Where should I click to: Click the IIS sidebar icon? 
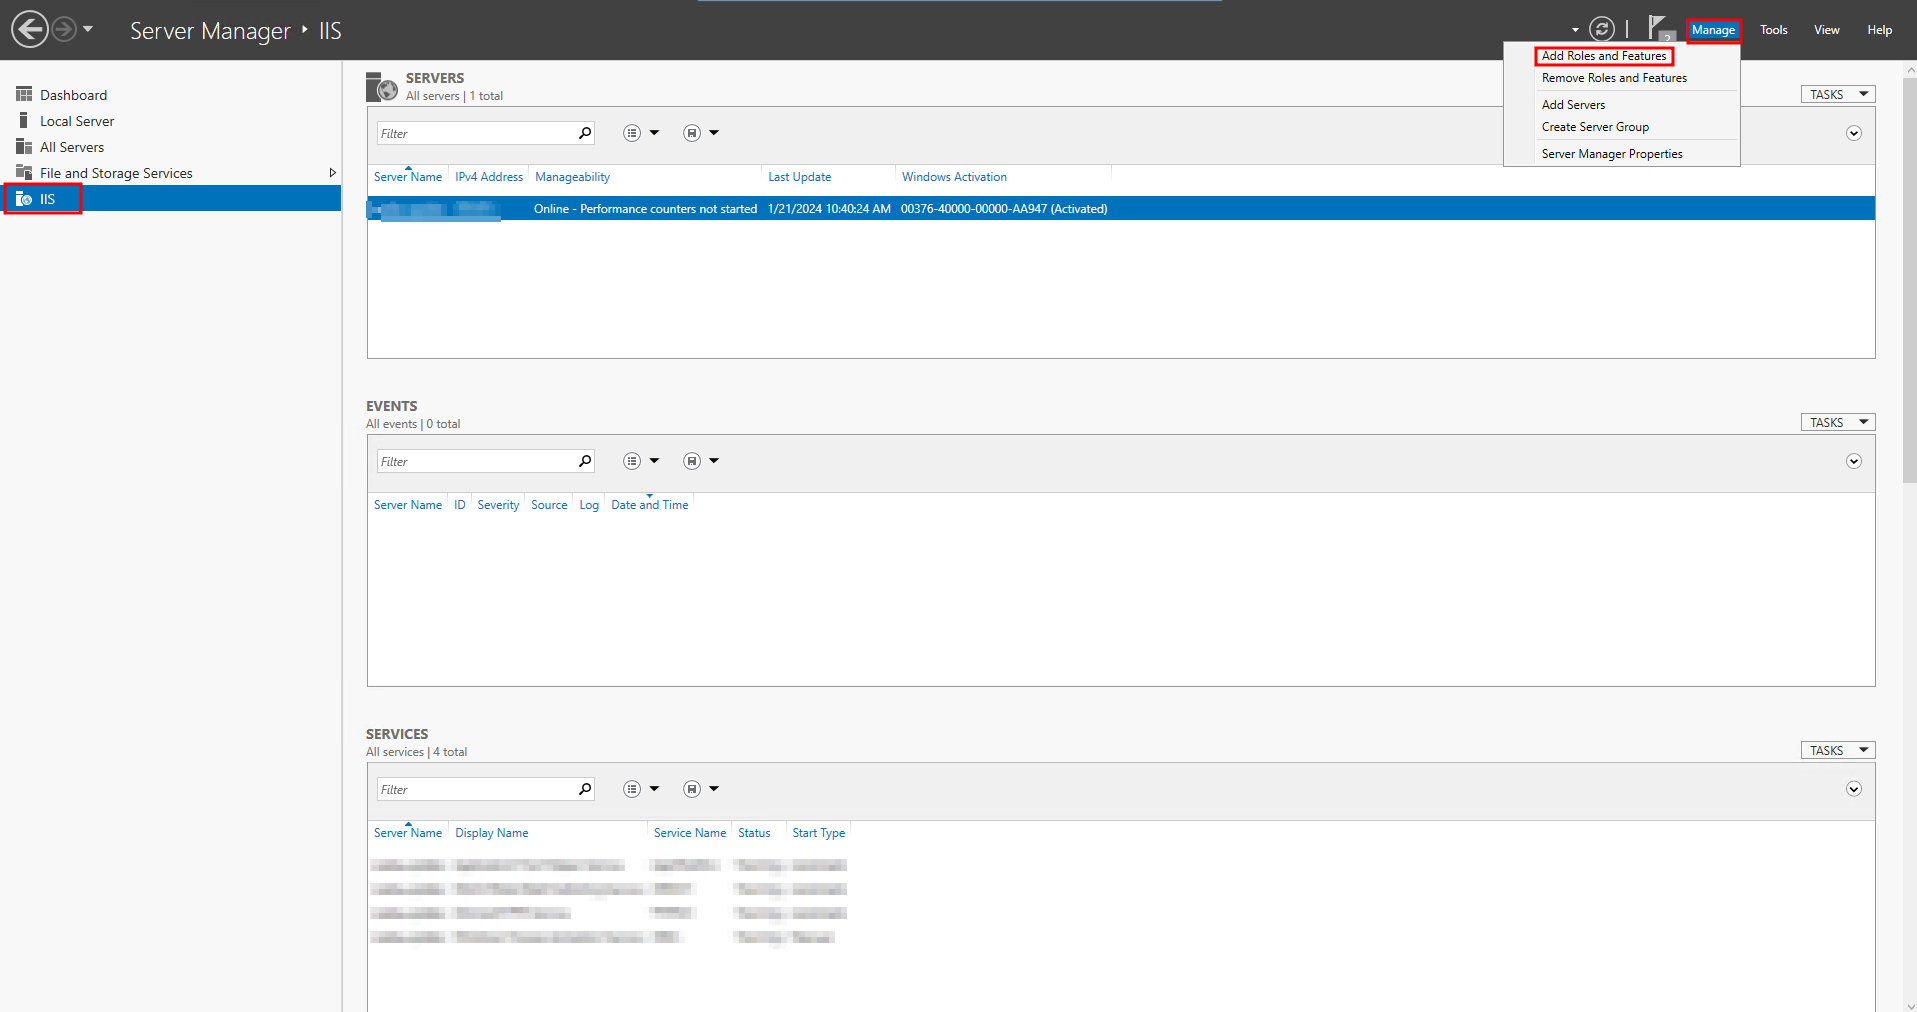tap(24, 199)
